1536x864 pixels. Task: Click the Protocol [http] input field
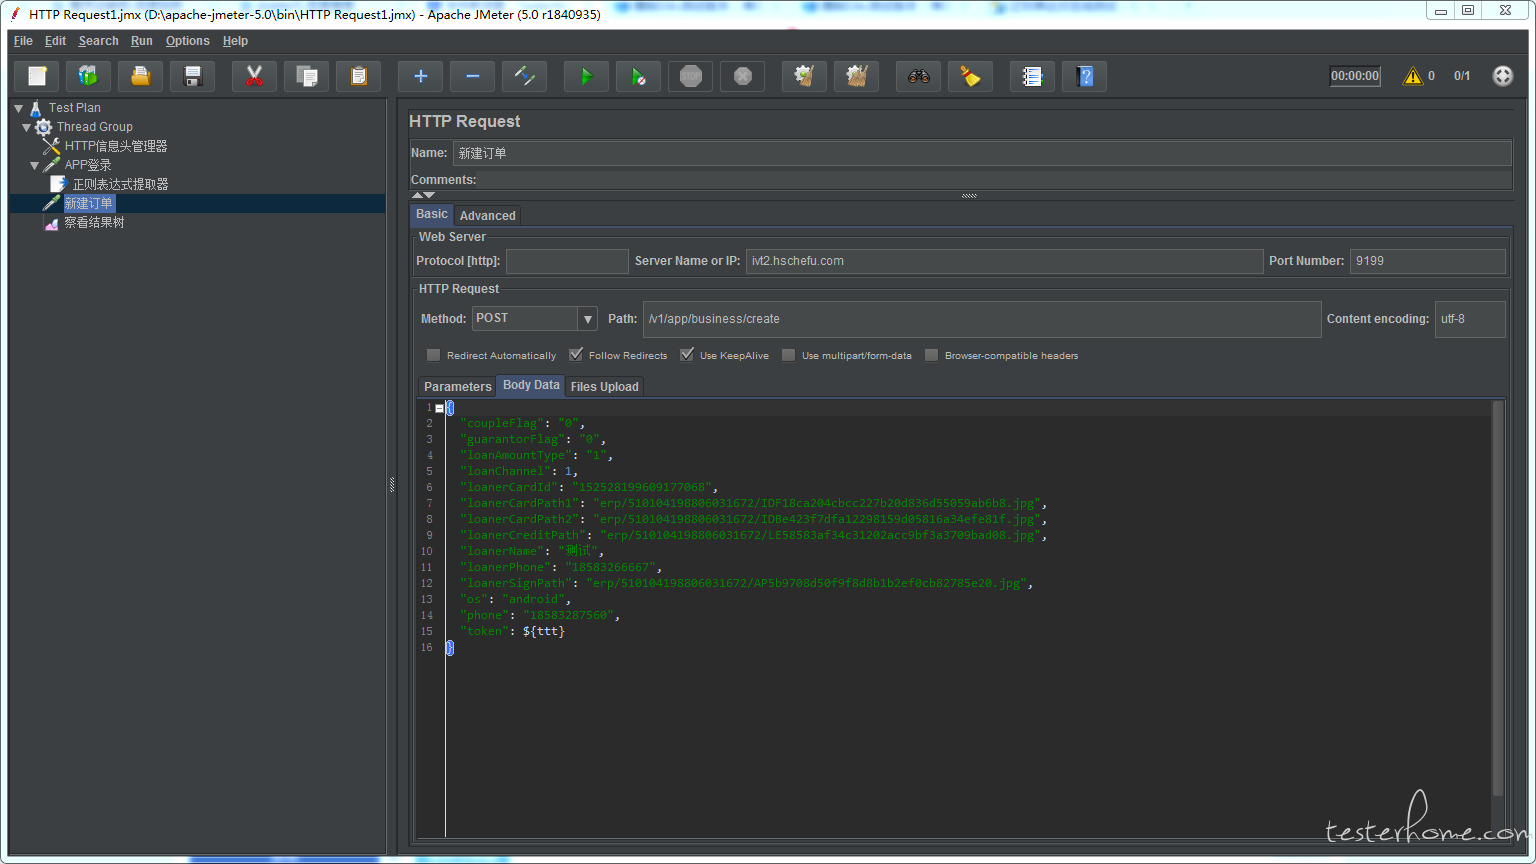pyautogui.click(x=567, y=261)
